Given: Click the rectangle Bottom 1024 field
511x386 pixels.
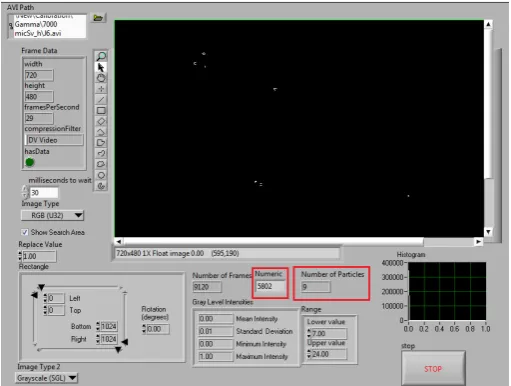Looking at the screenshot, I should 109,326.
